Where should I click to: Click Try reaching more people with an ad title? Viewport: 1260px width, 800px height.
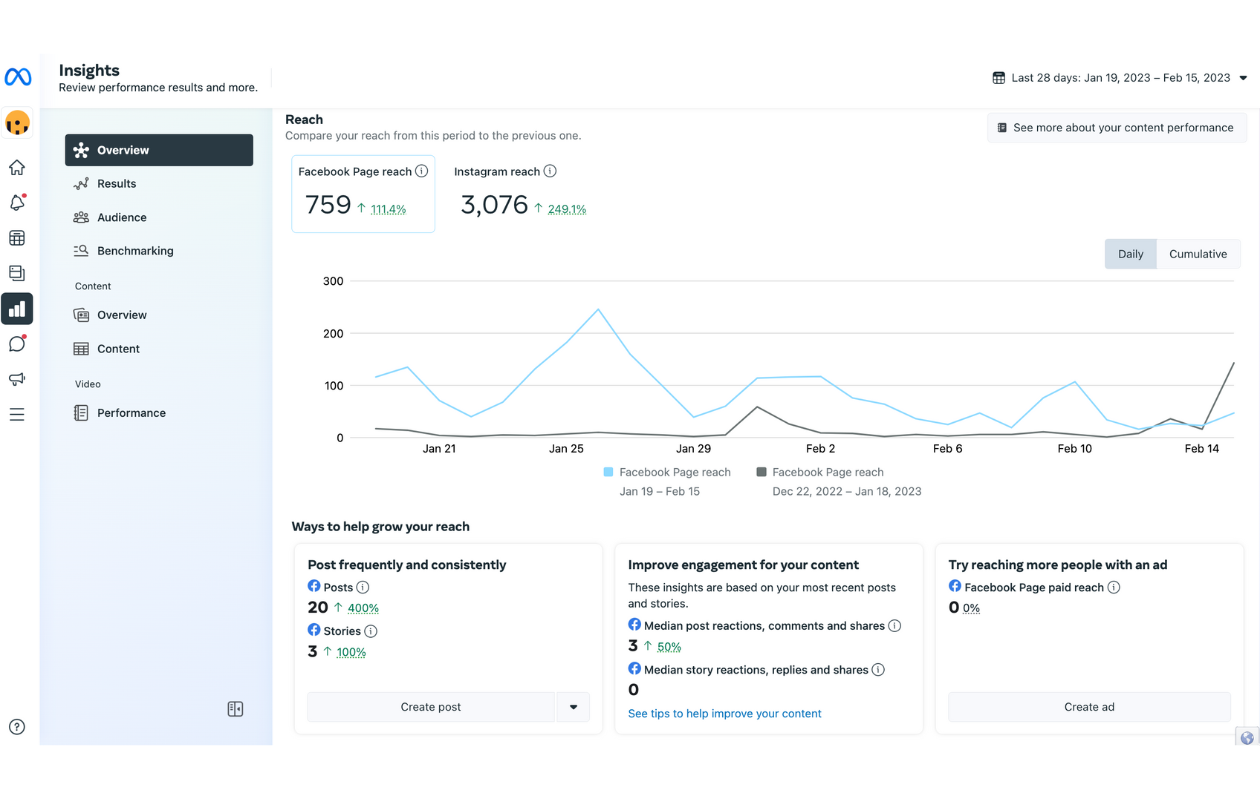[x=1058, y=565]
